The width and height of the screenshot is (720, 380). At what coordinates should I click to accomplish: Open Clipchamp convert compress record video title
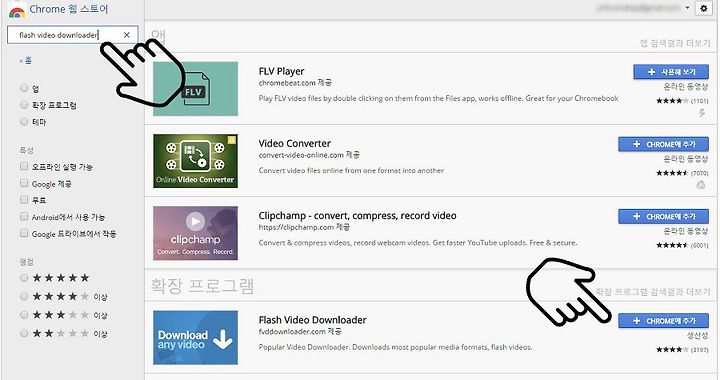(357, 216)
